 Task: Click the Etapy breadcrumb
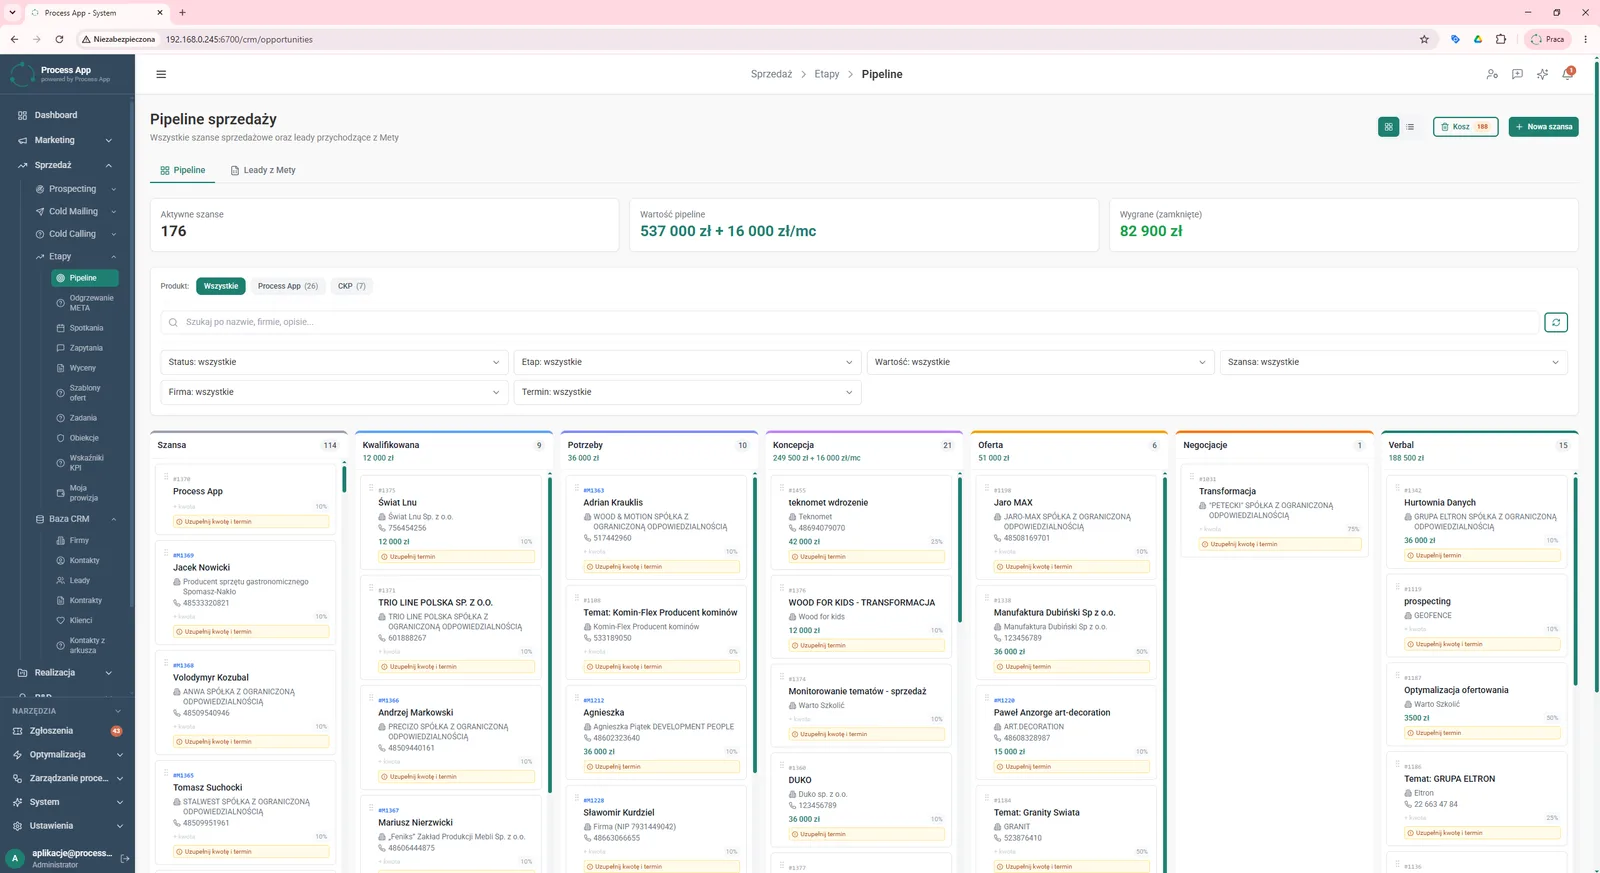click(827, 74)
